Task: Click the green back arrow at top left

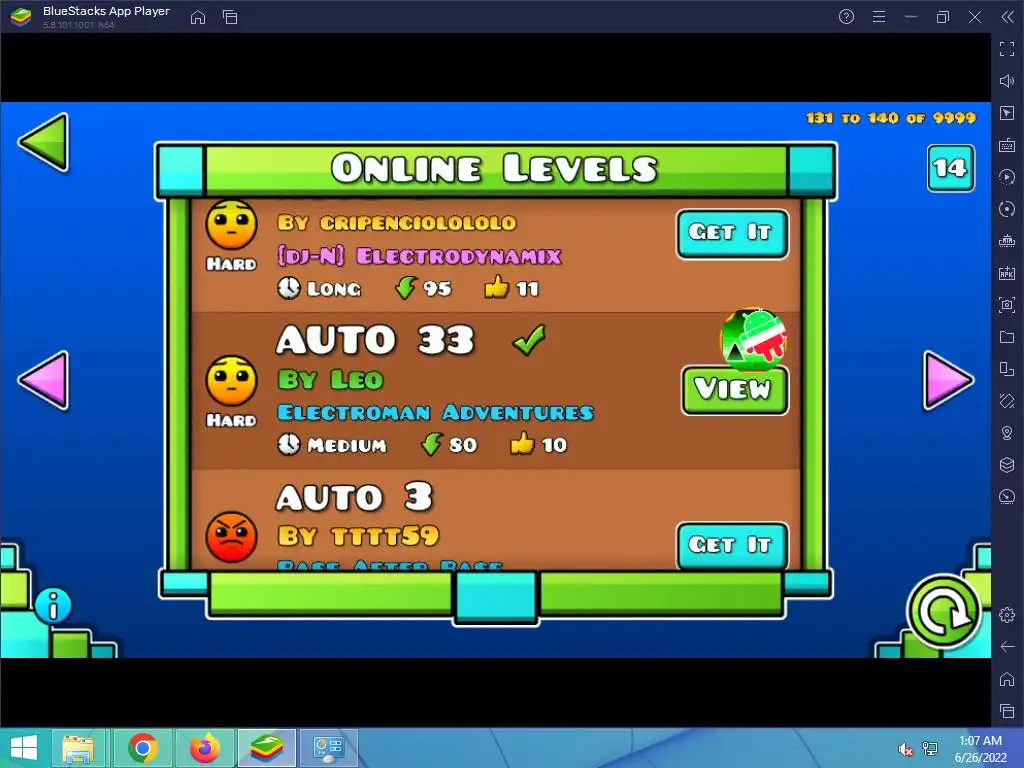Action: [x=45, y=142]
